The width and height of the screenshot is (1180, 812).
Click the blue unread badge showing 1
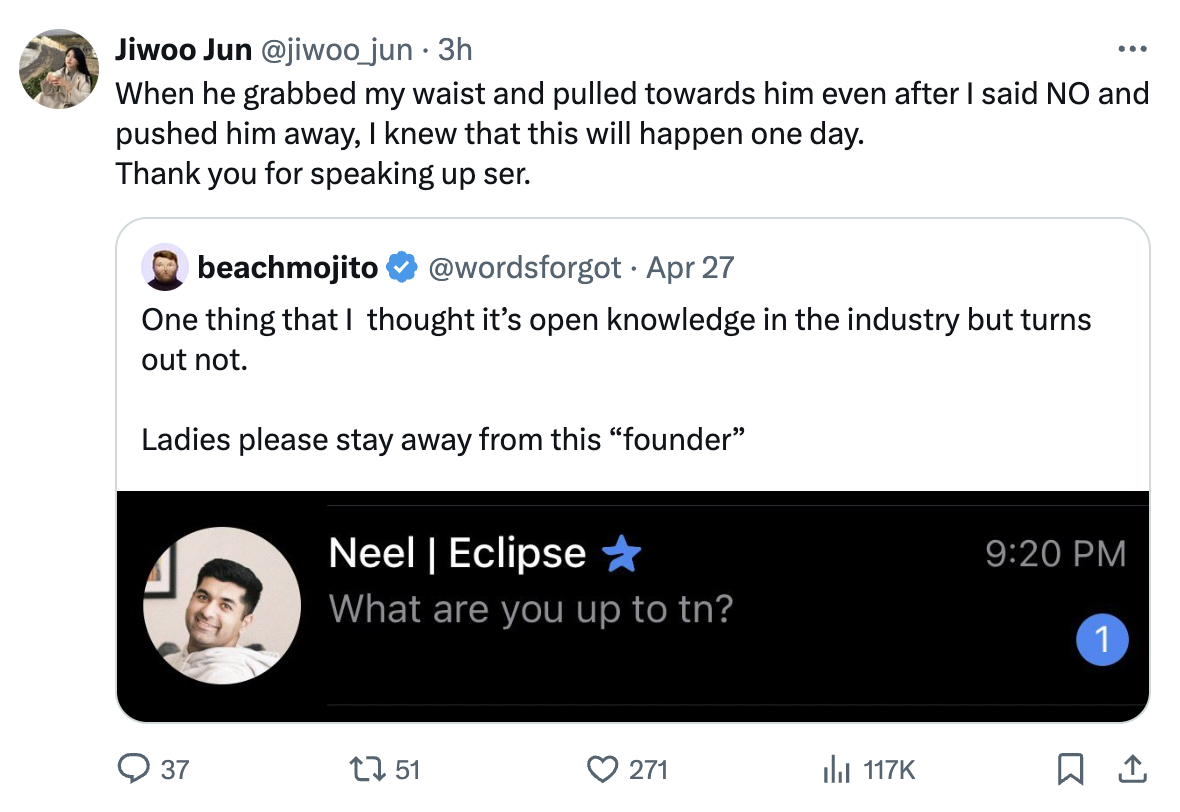tap(1102, 639)
